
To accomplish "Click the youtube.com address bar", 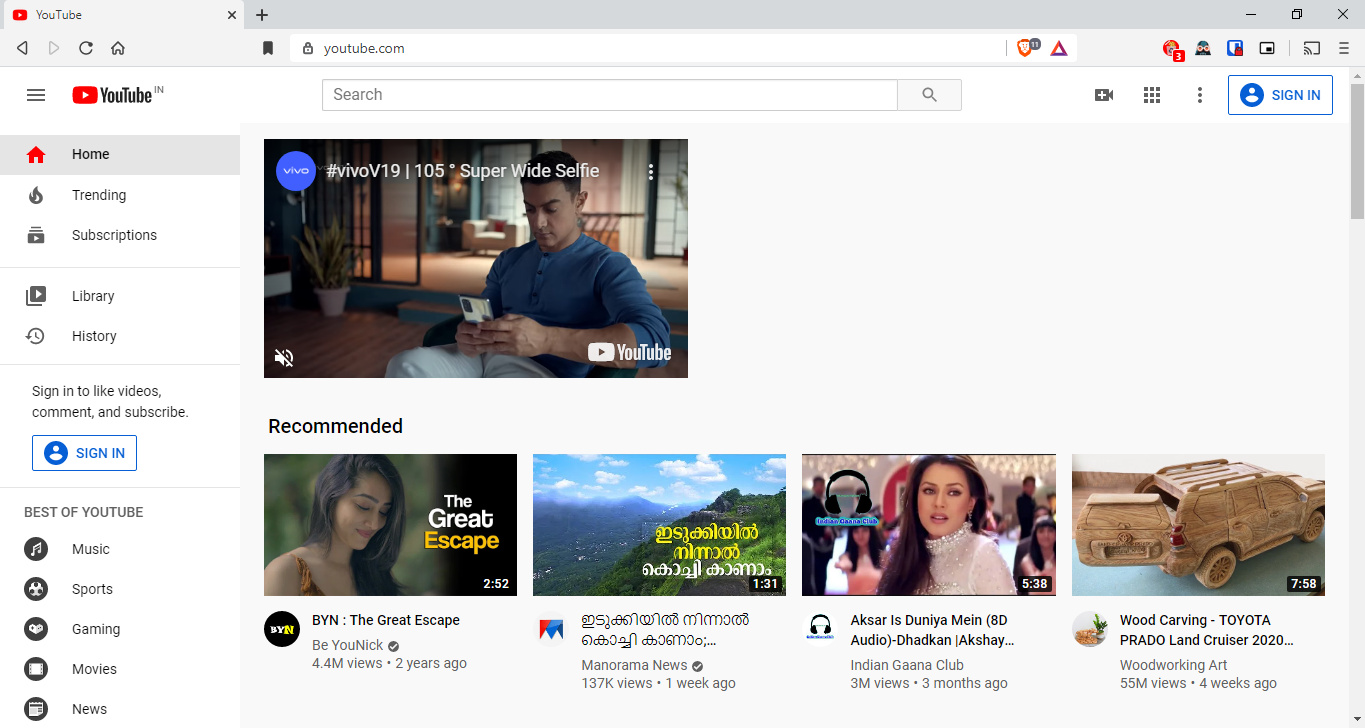I will point(647,48).
